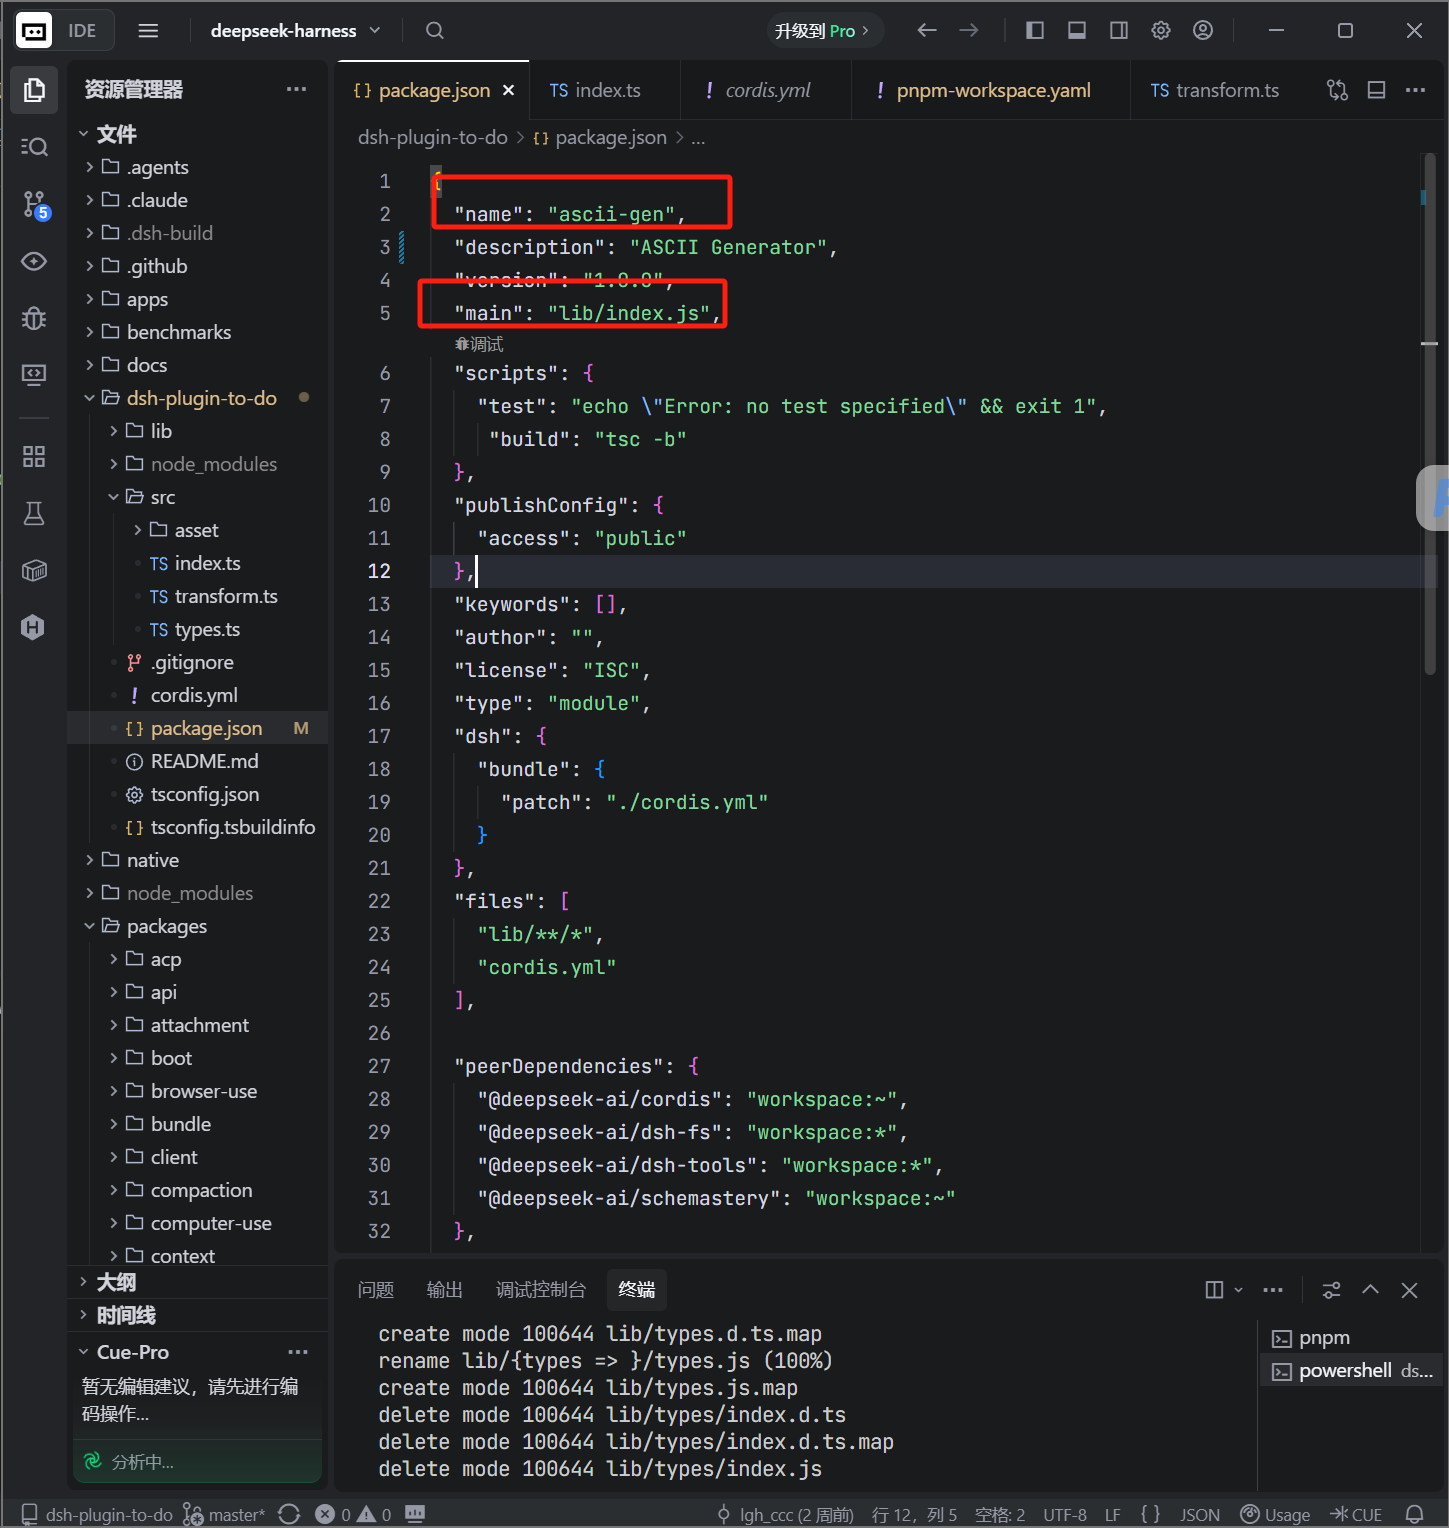Toggle the primary sidebar visibility
The width and height of the screenshot is (1449, 1528).
pyautogui.click(x=1035, y=31)
